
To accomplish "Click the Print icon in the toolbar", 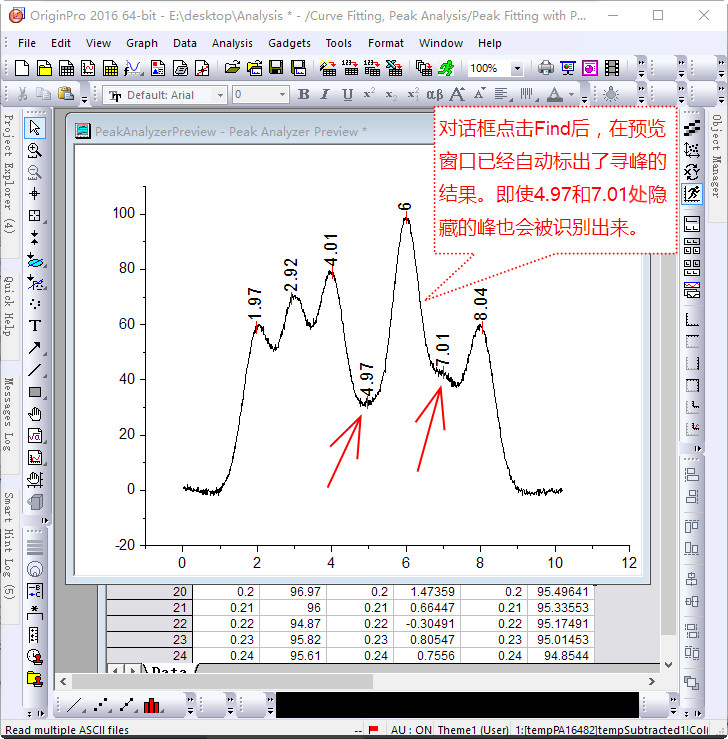I will click(546, 68).
